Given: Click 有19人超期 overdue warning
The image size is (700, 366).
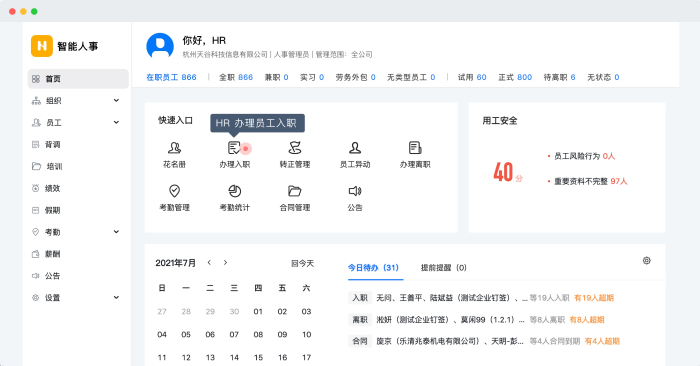Looking at the screenshot, I should pyautogui.click(x=594, y=298).
